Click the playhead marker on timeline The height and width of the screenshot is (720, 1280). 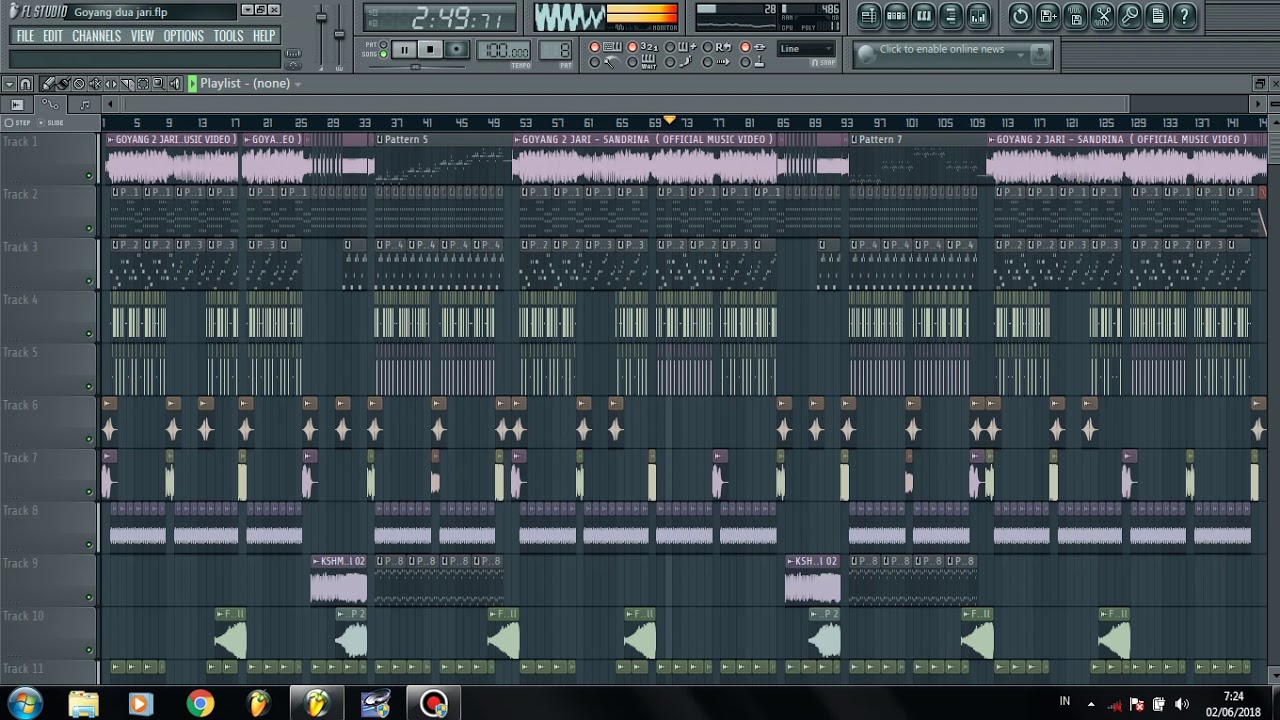click(x=670, y=120)
